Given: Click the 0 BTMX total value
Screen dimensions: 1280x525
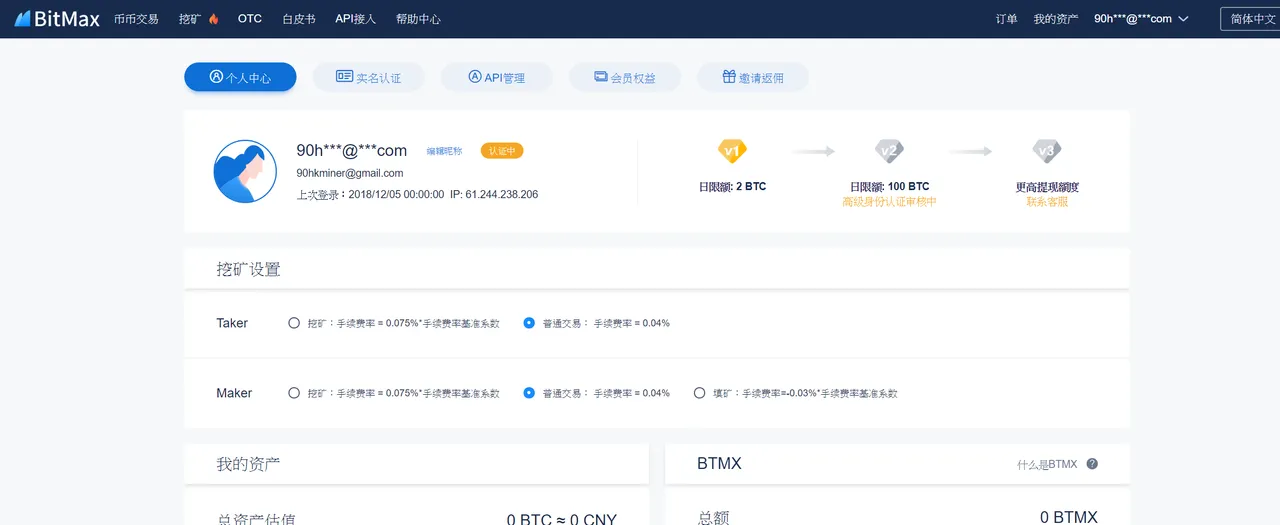Looking at the screenshot, I should tap(1069, 517).
